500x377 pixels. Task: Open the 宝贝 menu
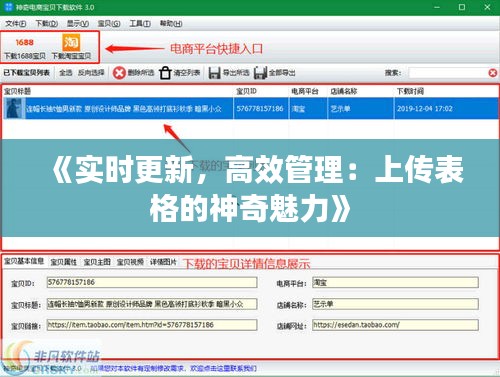[x=109, y=24]
